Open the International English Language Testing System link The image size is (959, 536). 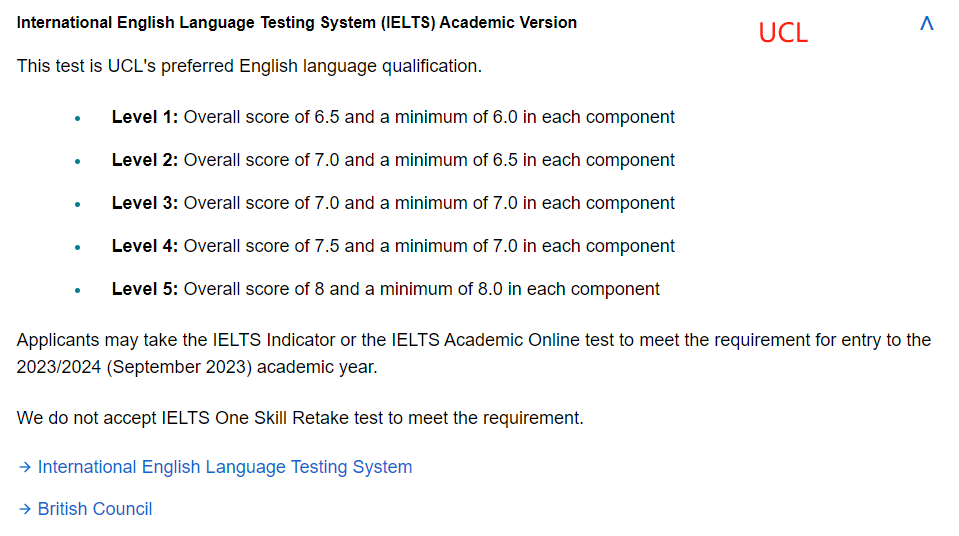pos(224,467)
